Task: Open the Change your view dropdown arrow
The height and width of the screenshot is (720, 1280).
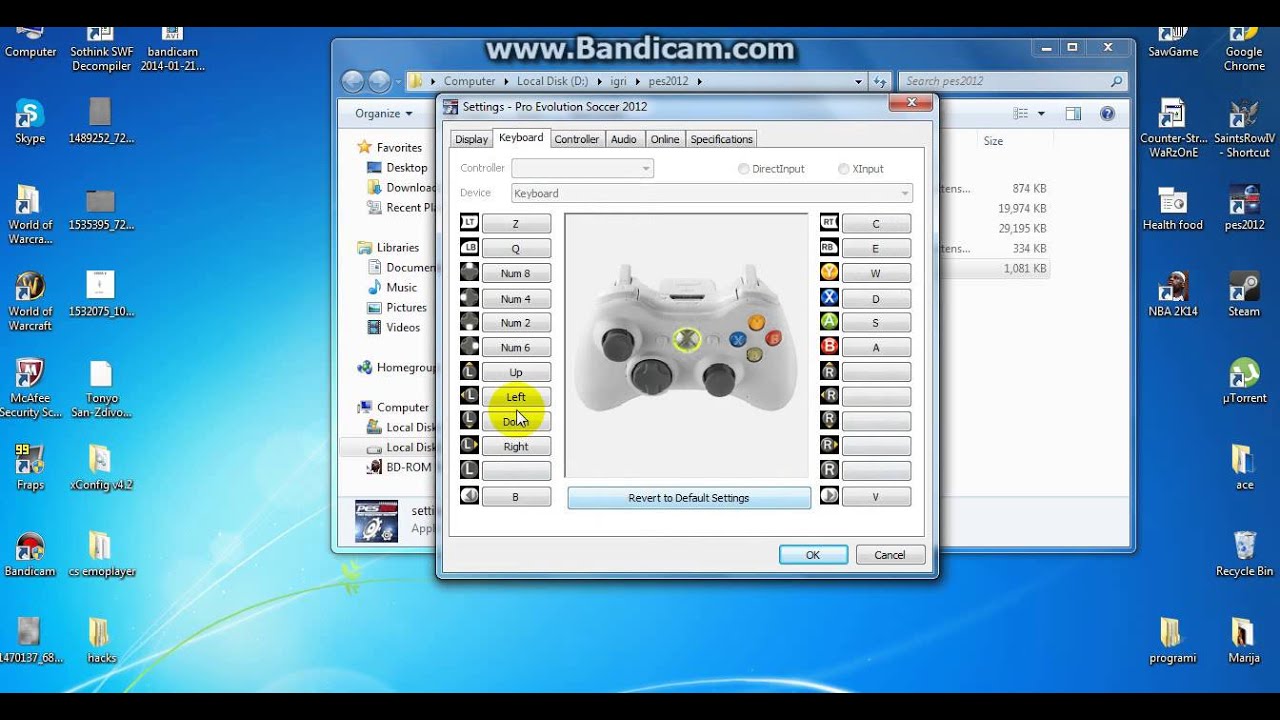Action: point(1041,114)
